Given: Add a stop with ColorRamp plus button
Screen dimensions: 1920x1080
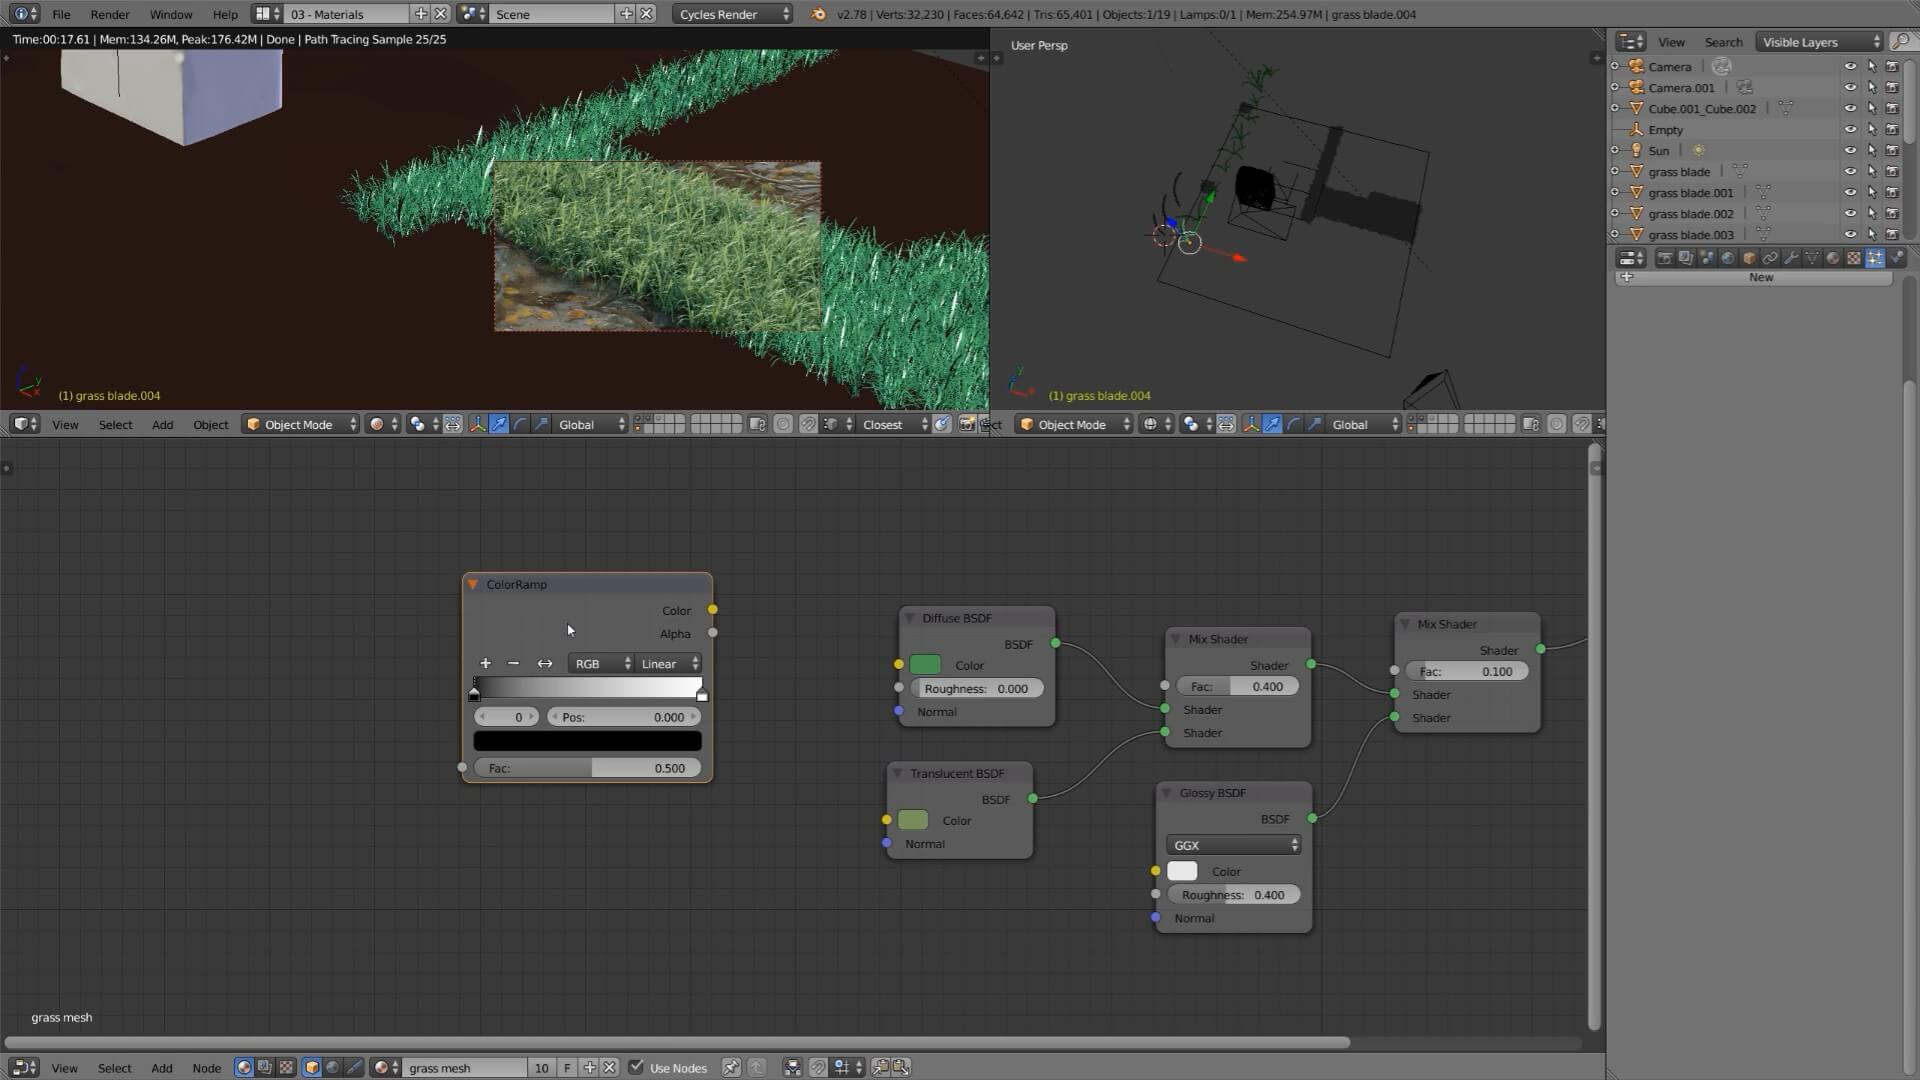Looking at the screenshot, I should [485, 663].
